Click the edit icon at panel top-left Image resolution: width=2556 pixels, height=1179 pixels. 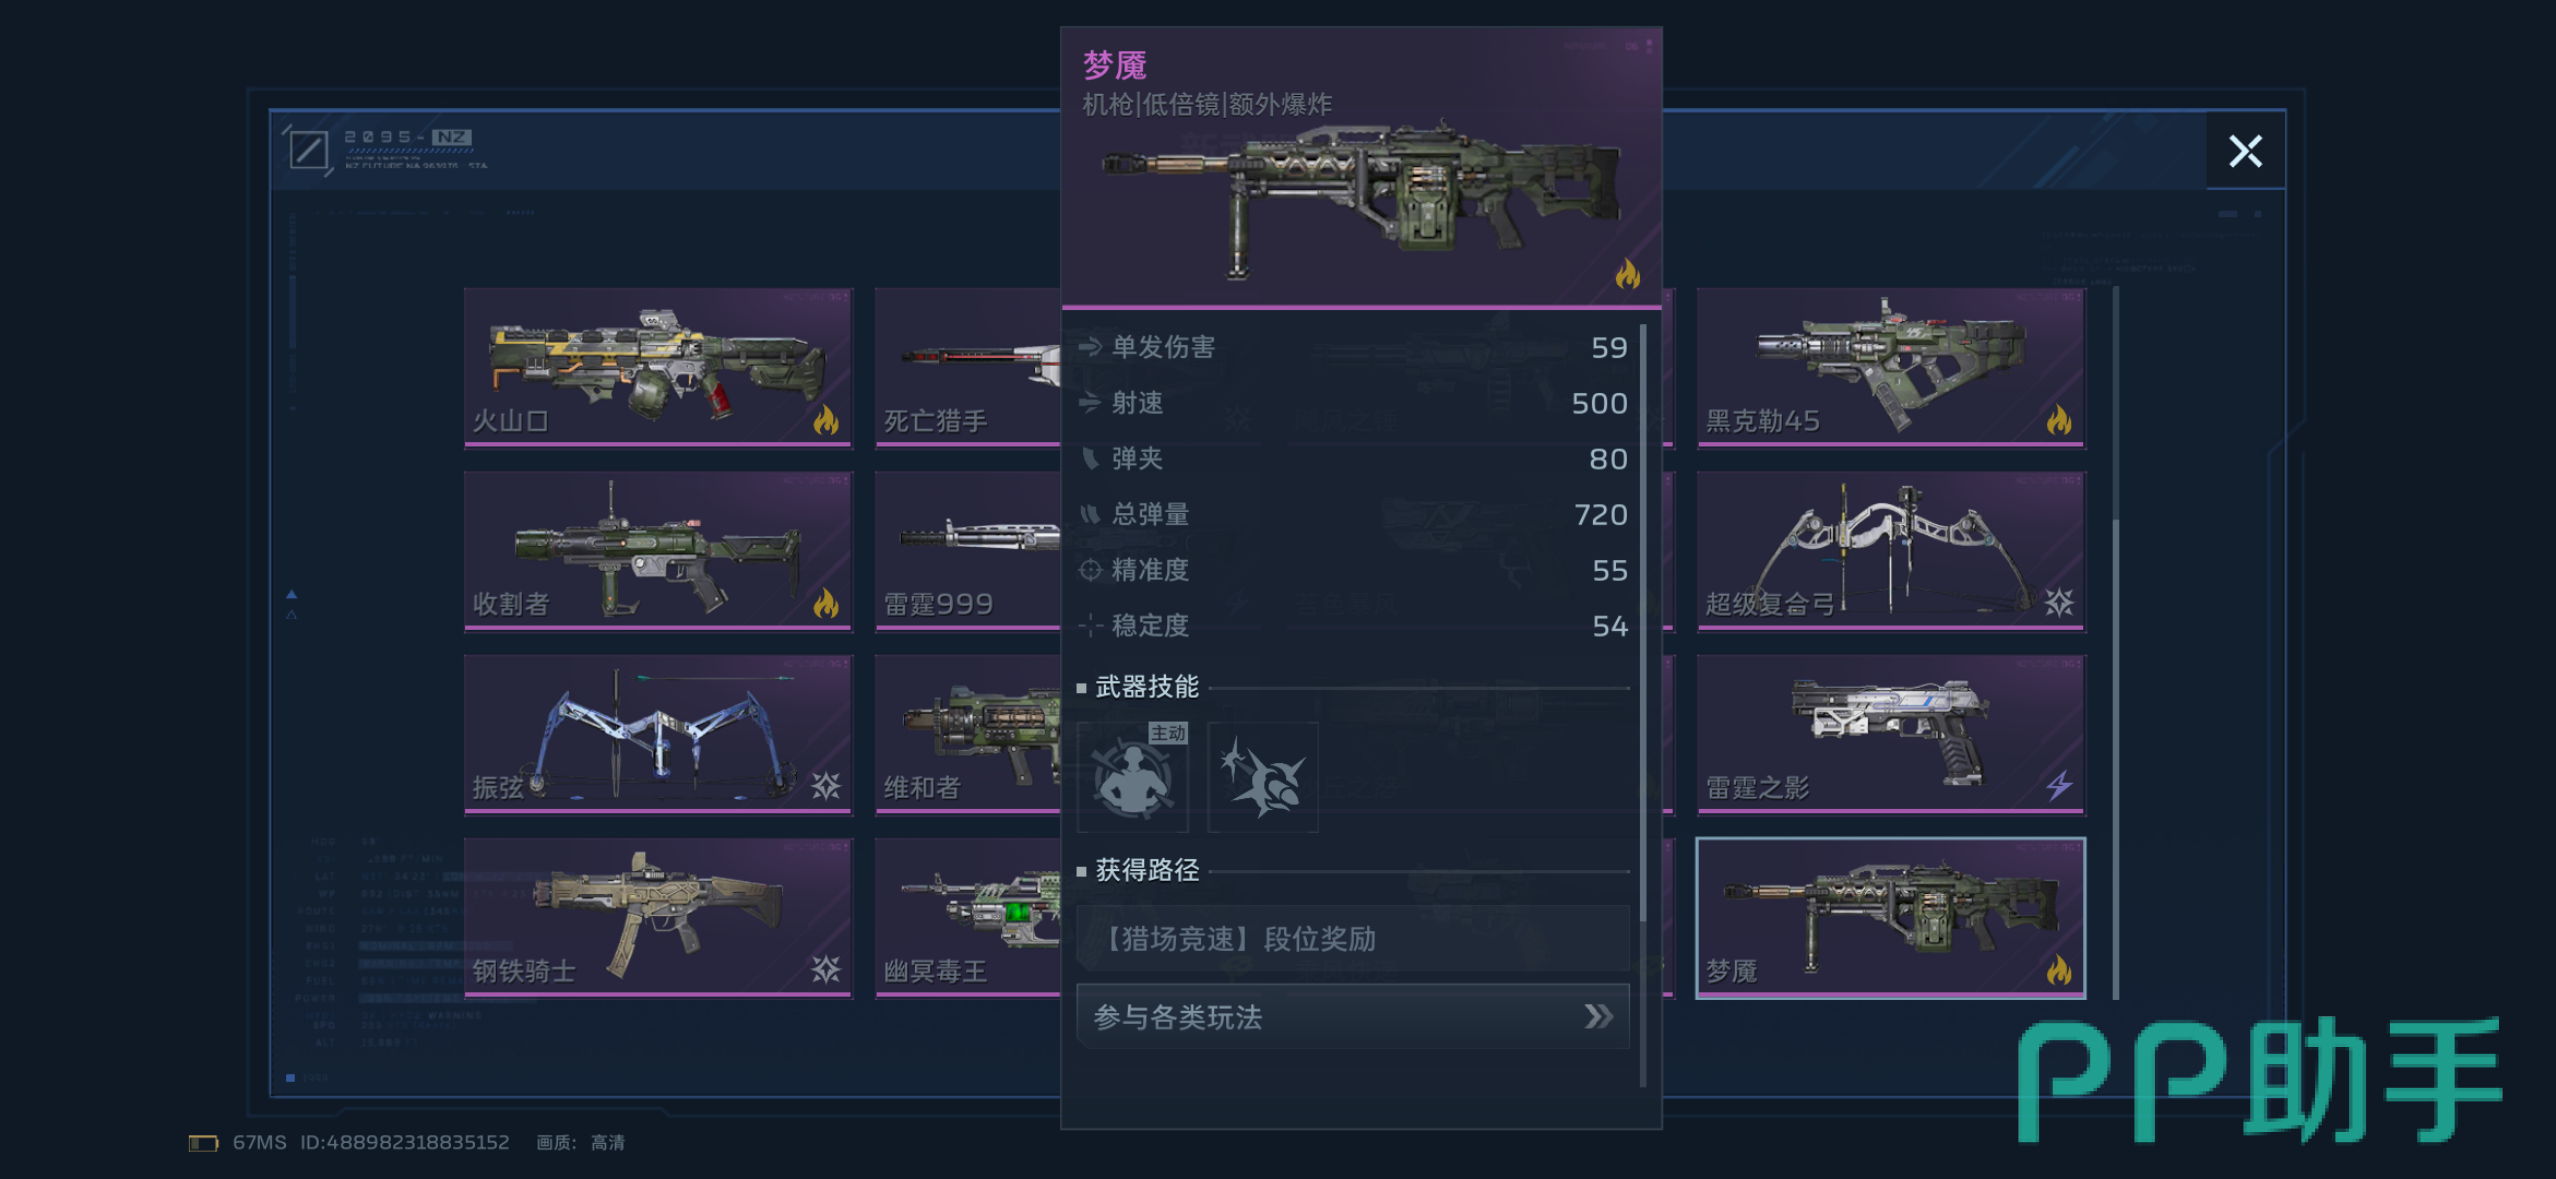[x=308, y=150]
